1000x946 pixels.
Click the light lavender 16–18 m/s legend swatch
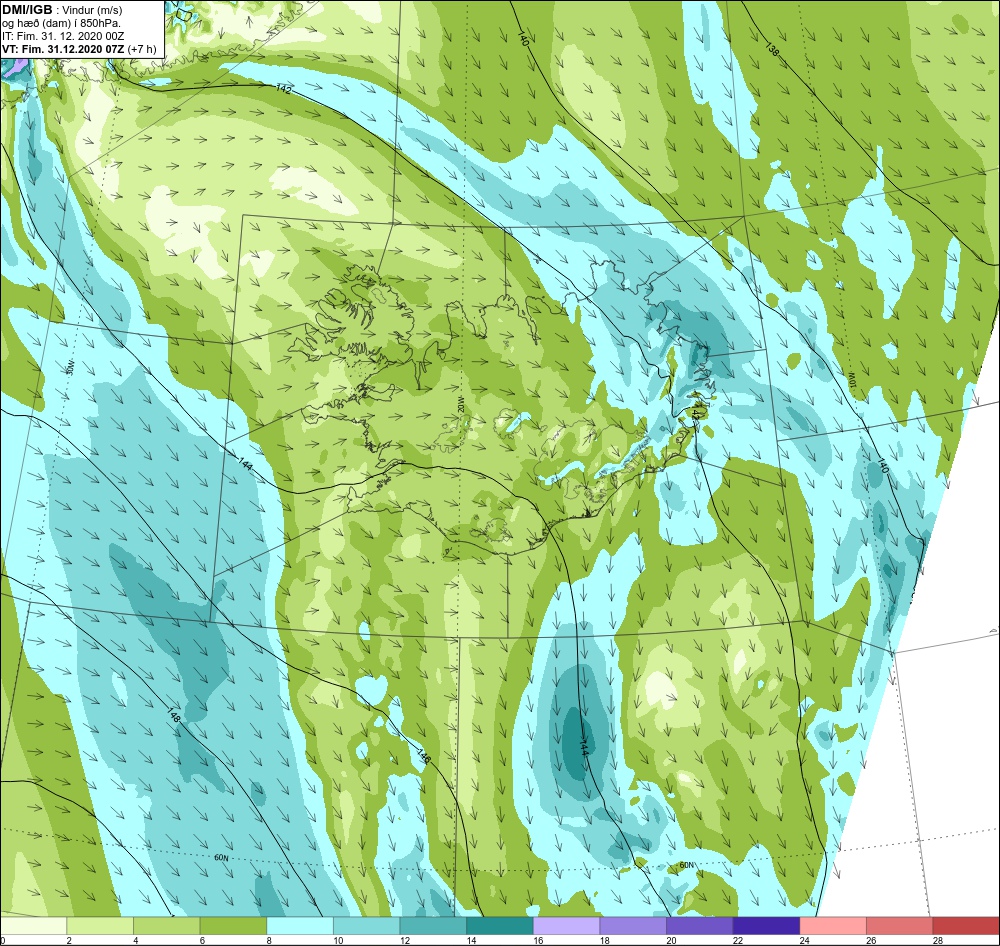[566, 926]
